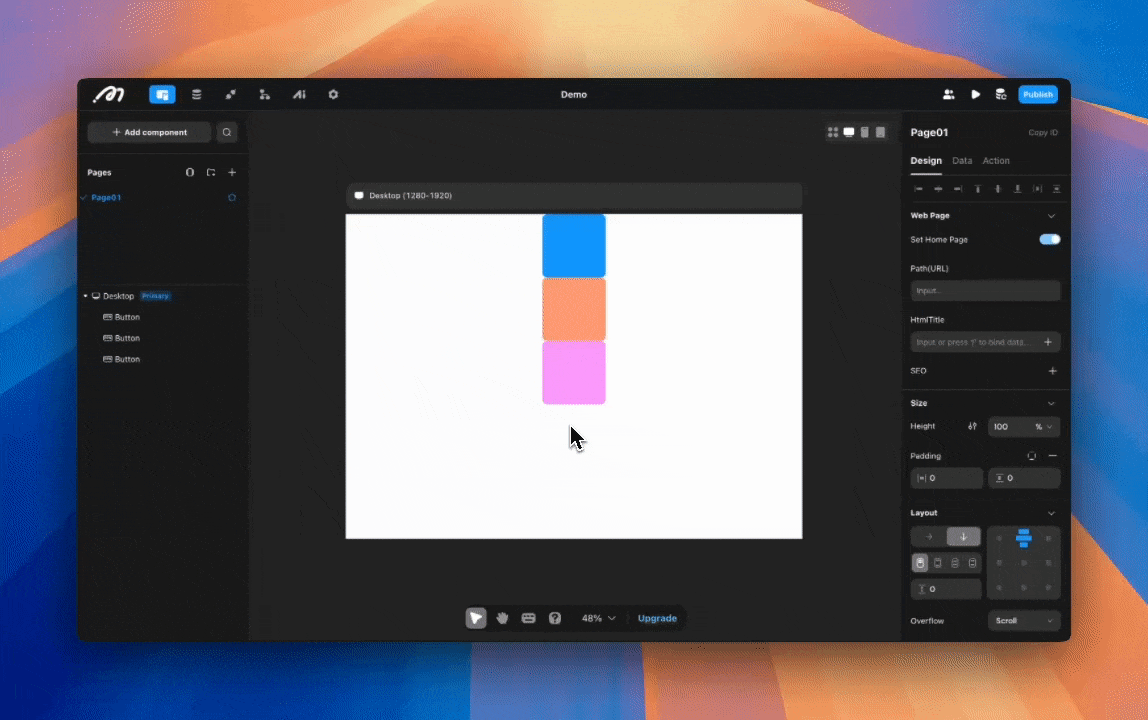Screen dimensions: 1148x720
Task: Click the search icon next to Add component
Action: pyautogui.click(x=227, y=133)
